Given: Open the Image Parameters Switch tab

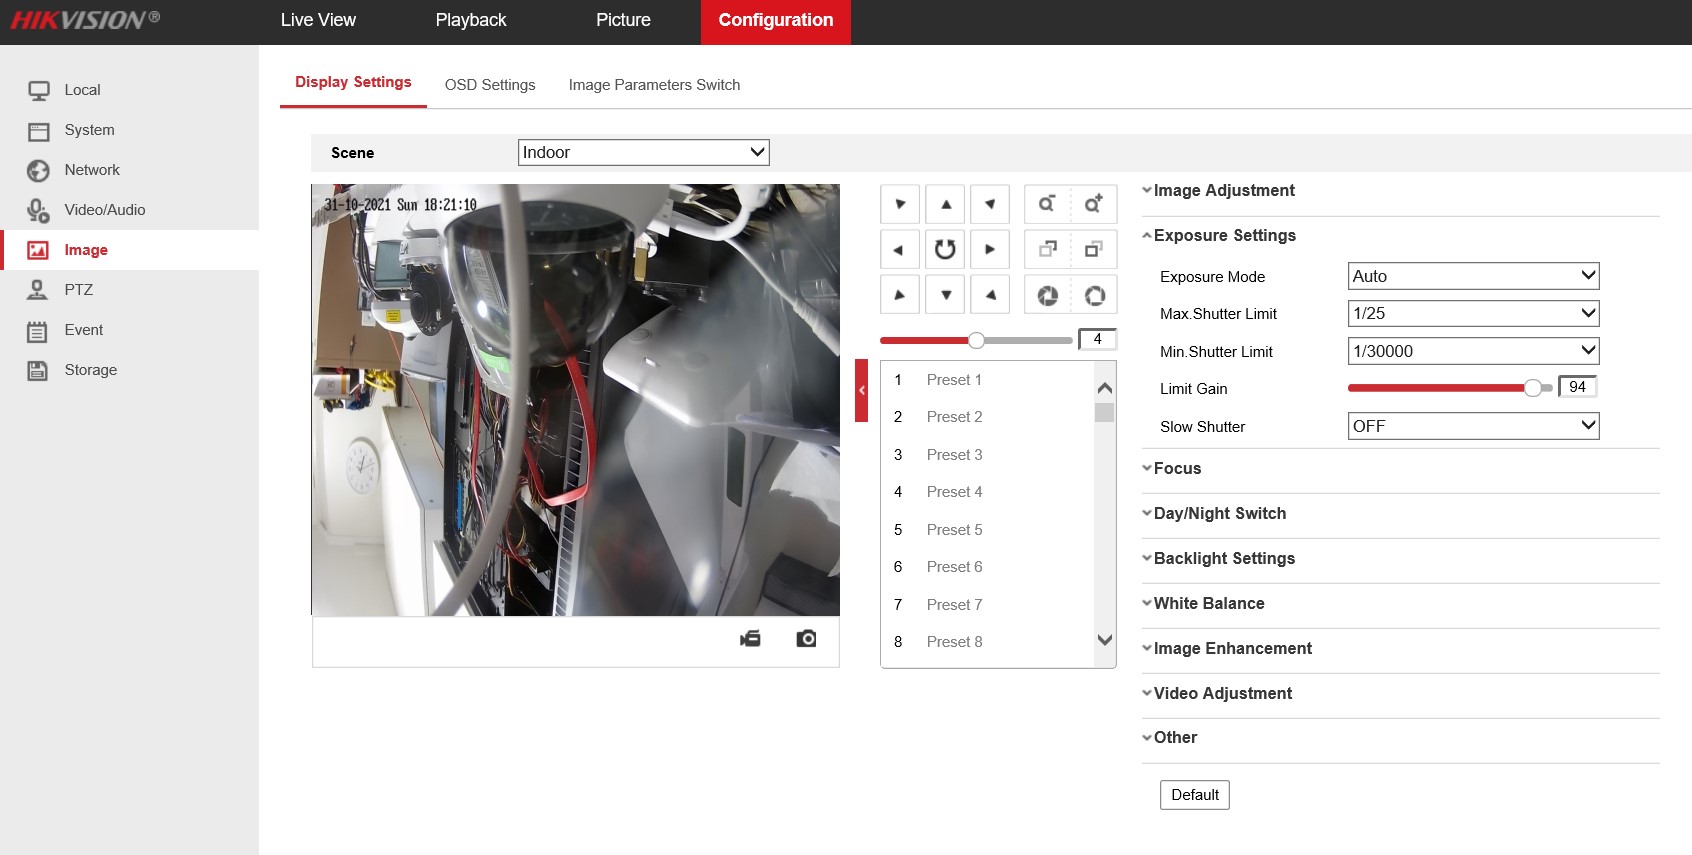Looking at the screenshot, I should tap(655, 85).
